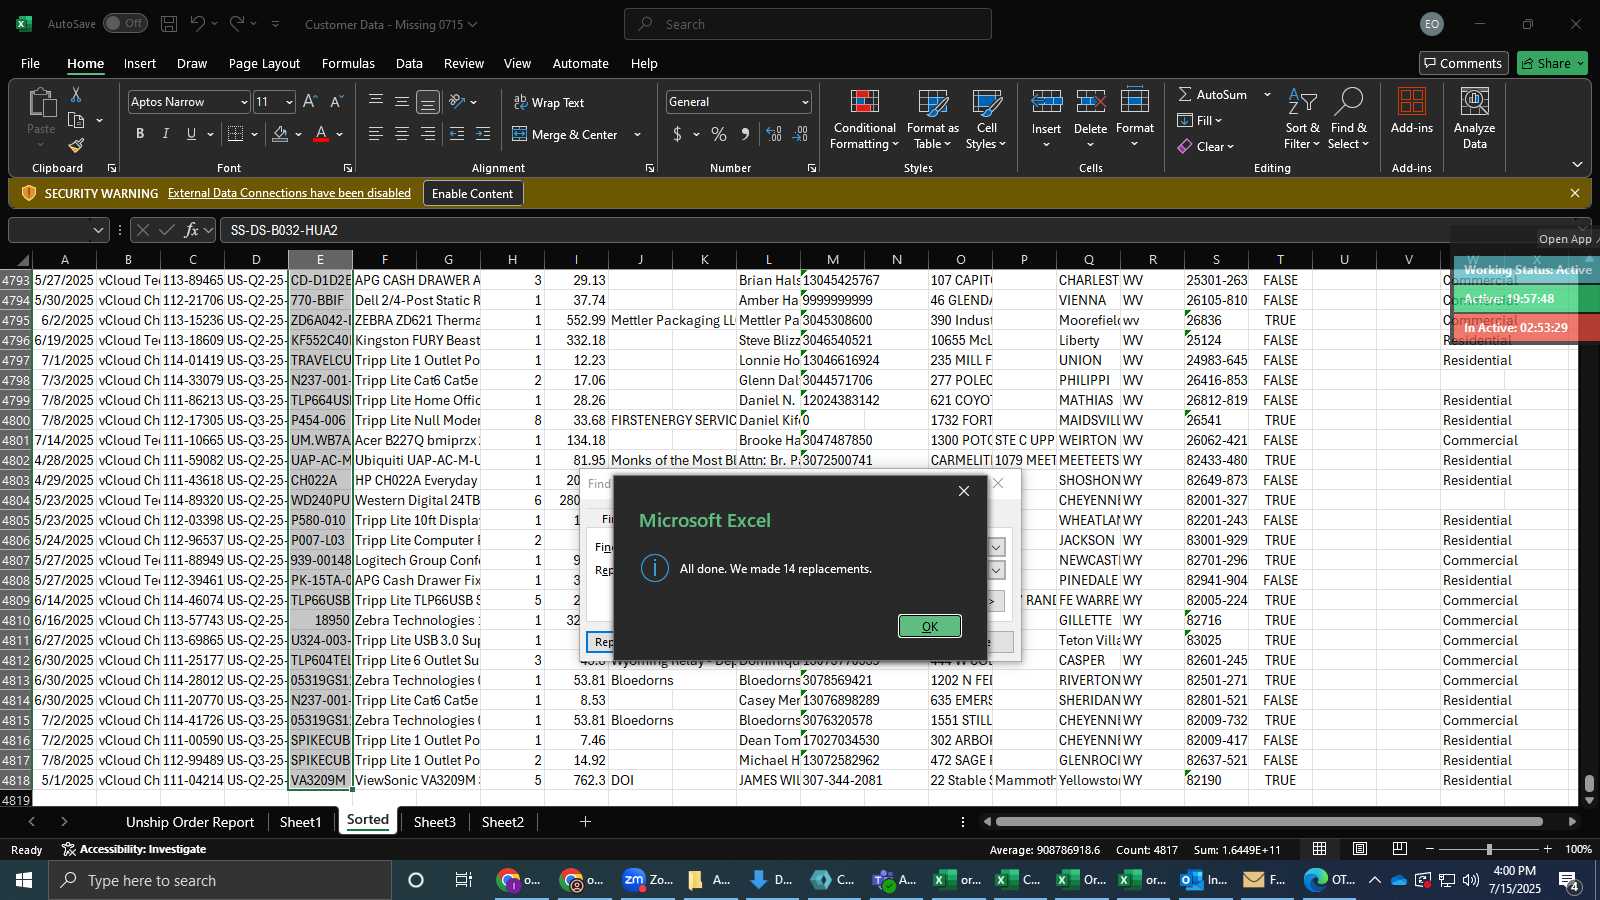Open Sort & Filter
Viewport: 1600px width, 900px height.
(x=1302, y=120)
